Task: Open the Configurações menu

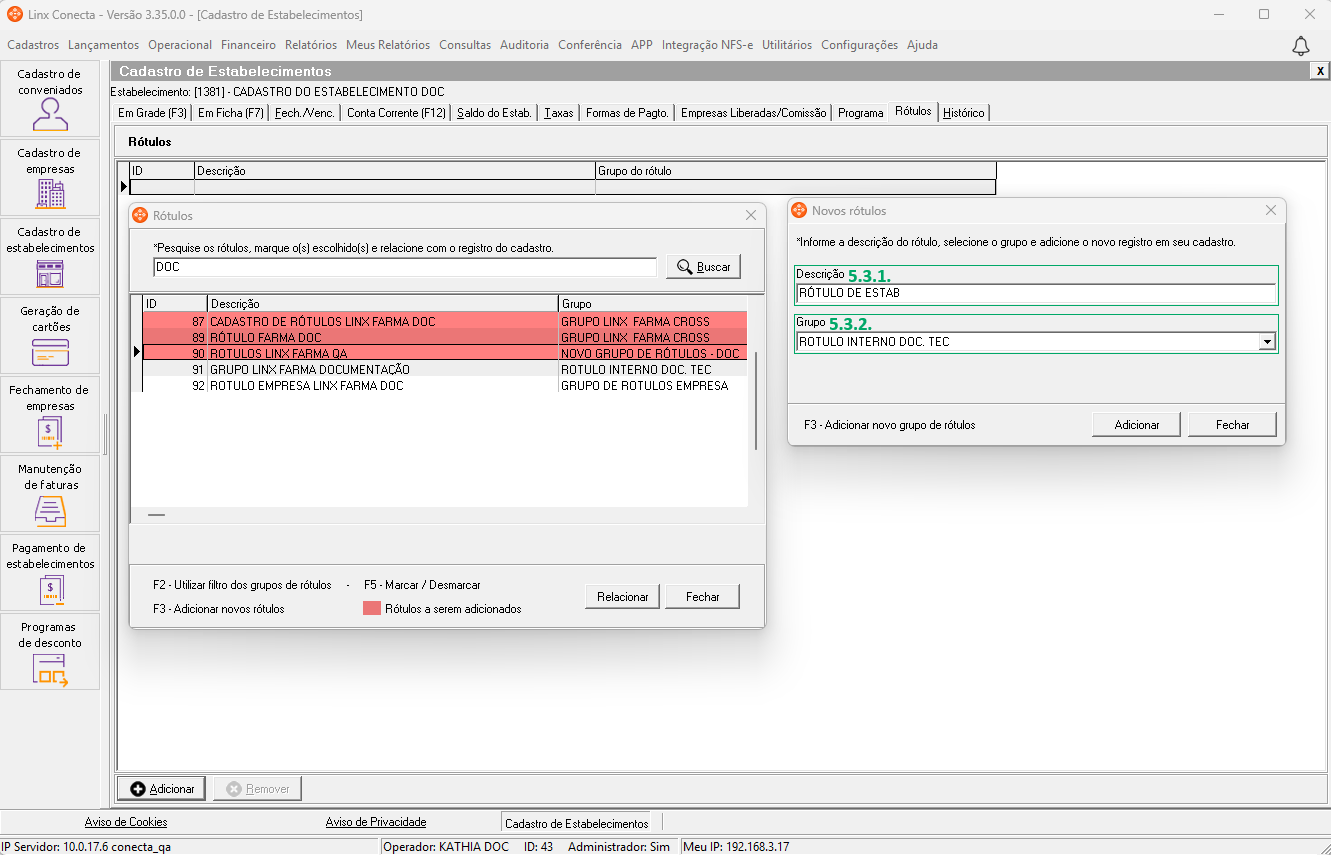Action: (860, 45)
